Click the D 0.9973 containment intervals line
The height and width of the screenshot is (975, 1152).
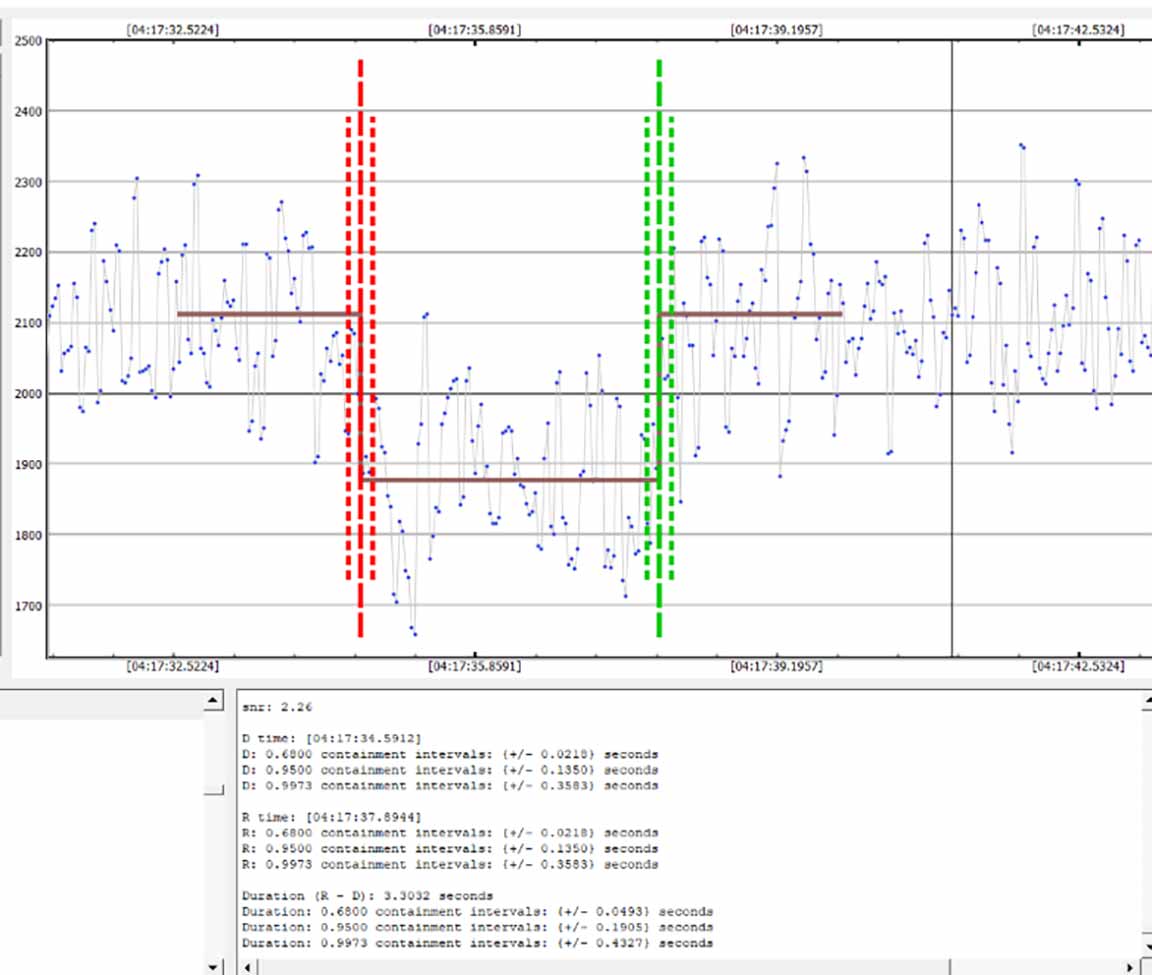450,785
